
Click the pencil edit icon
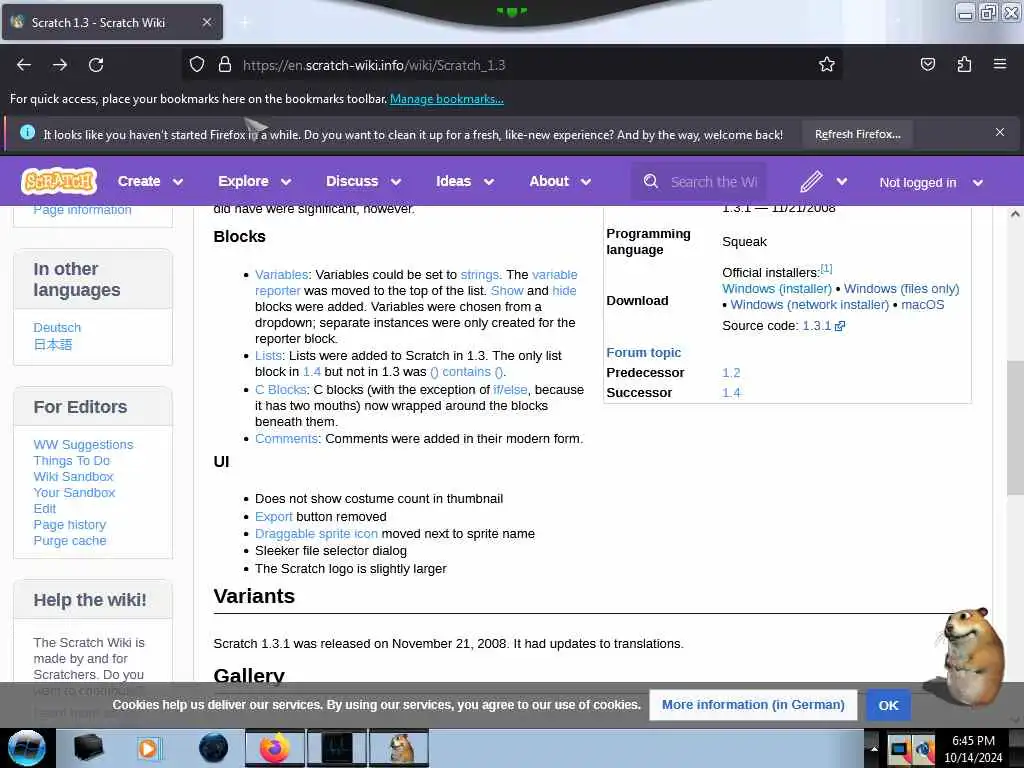(x=811, y=182)
